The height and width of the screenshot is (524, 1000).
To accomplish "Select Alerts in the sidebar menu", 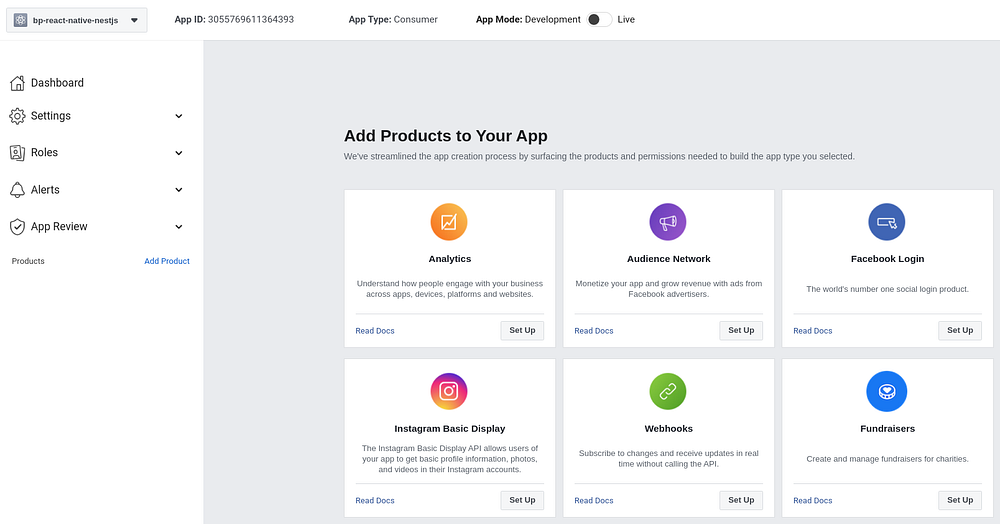I will [45, 190].
